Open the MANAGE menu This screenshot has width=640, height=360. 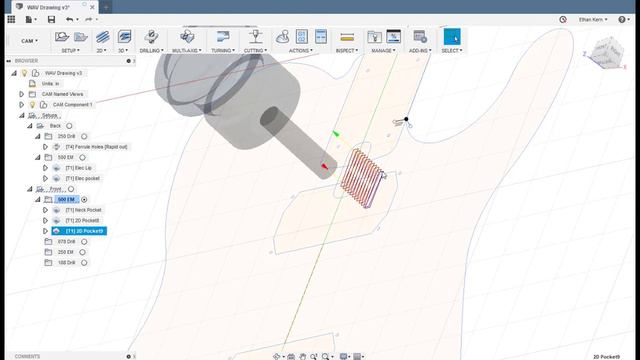[383, 51]
